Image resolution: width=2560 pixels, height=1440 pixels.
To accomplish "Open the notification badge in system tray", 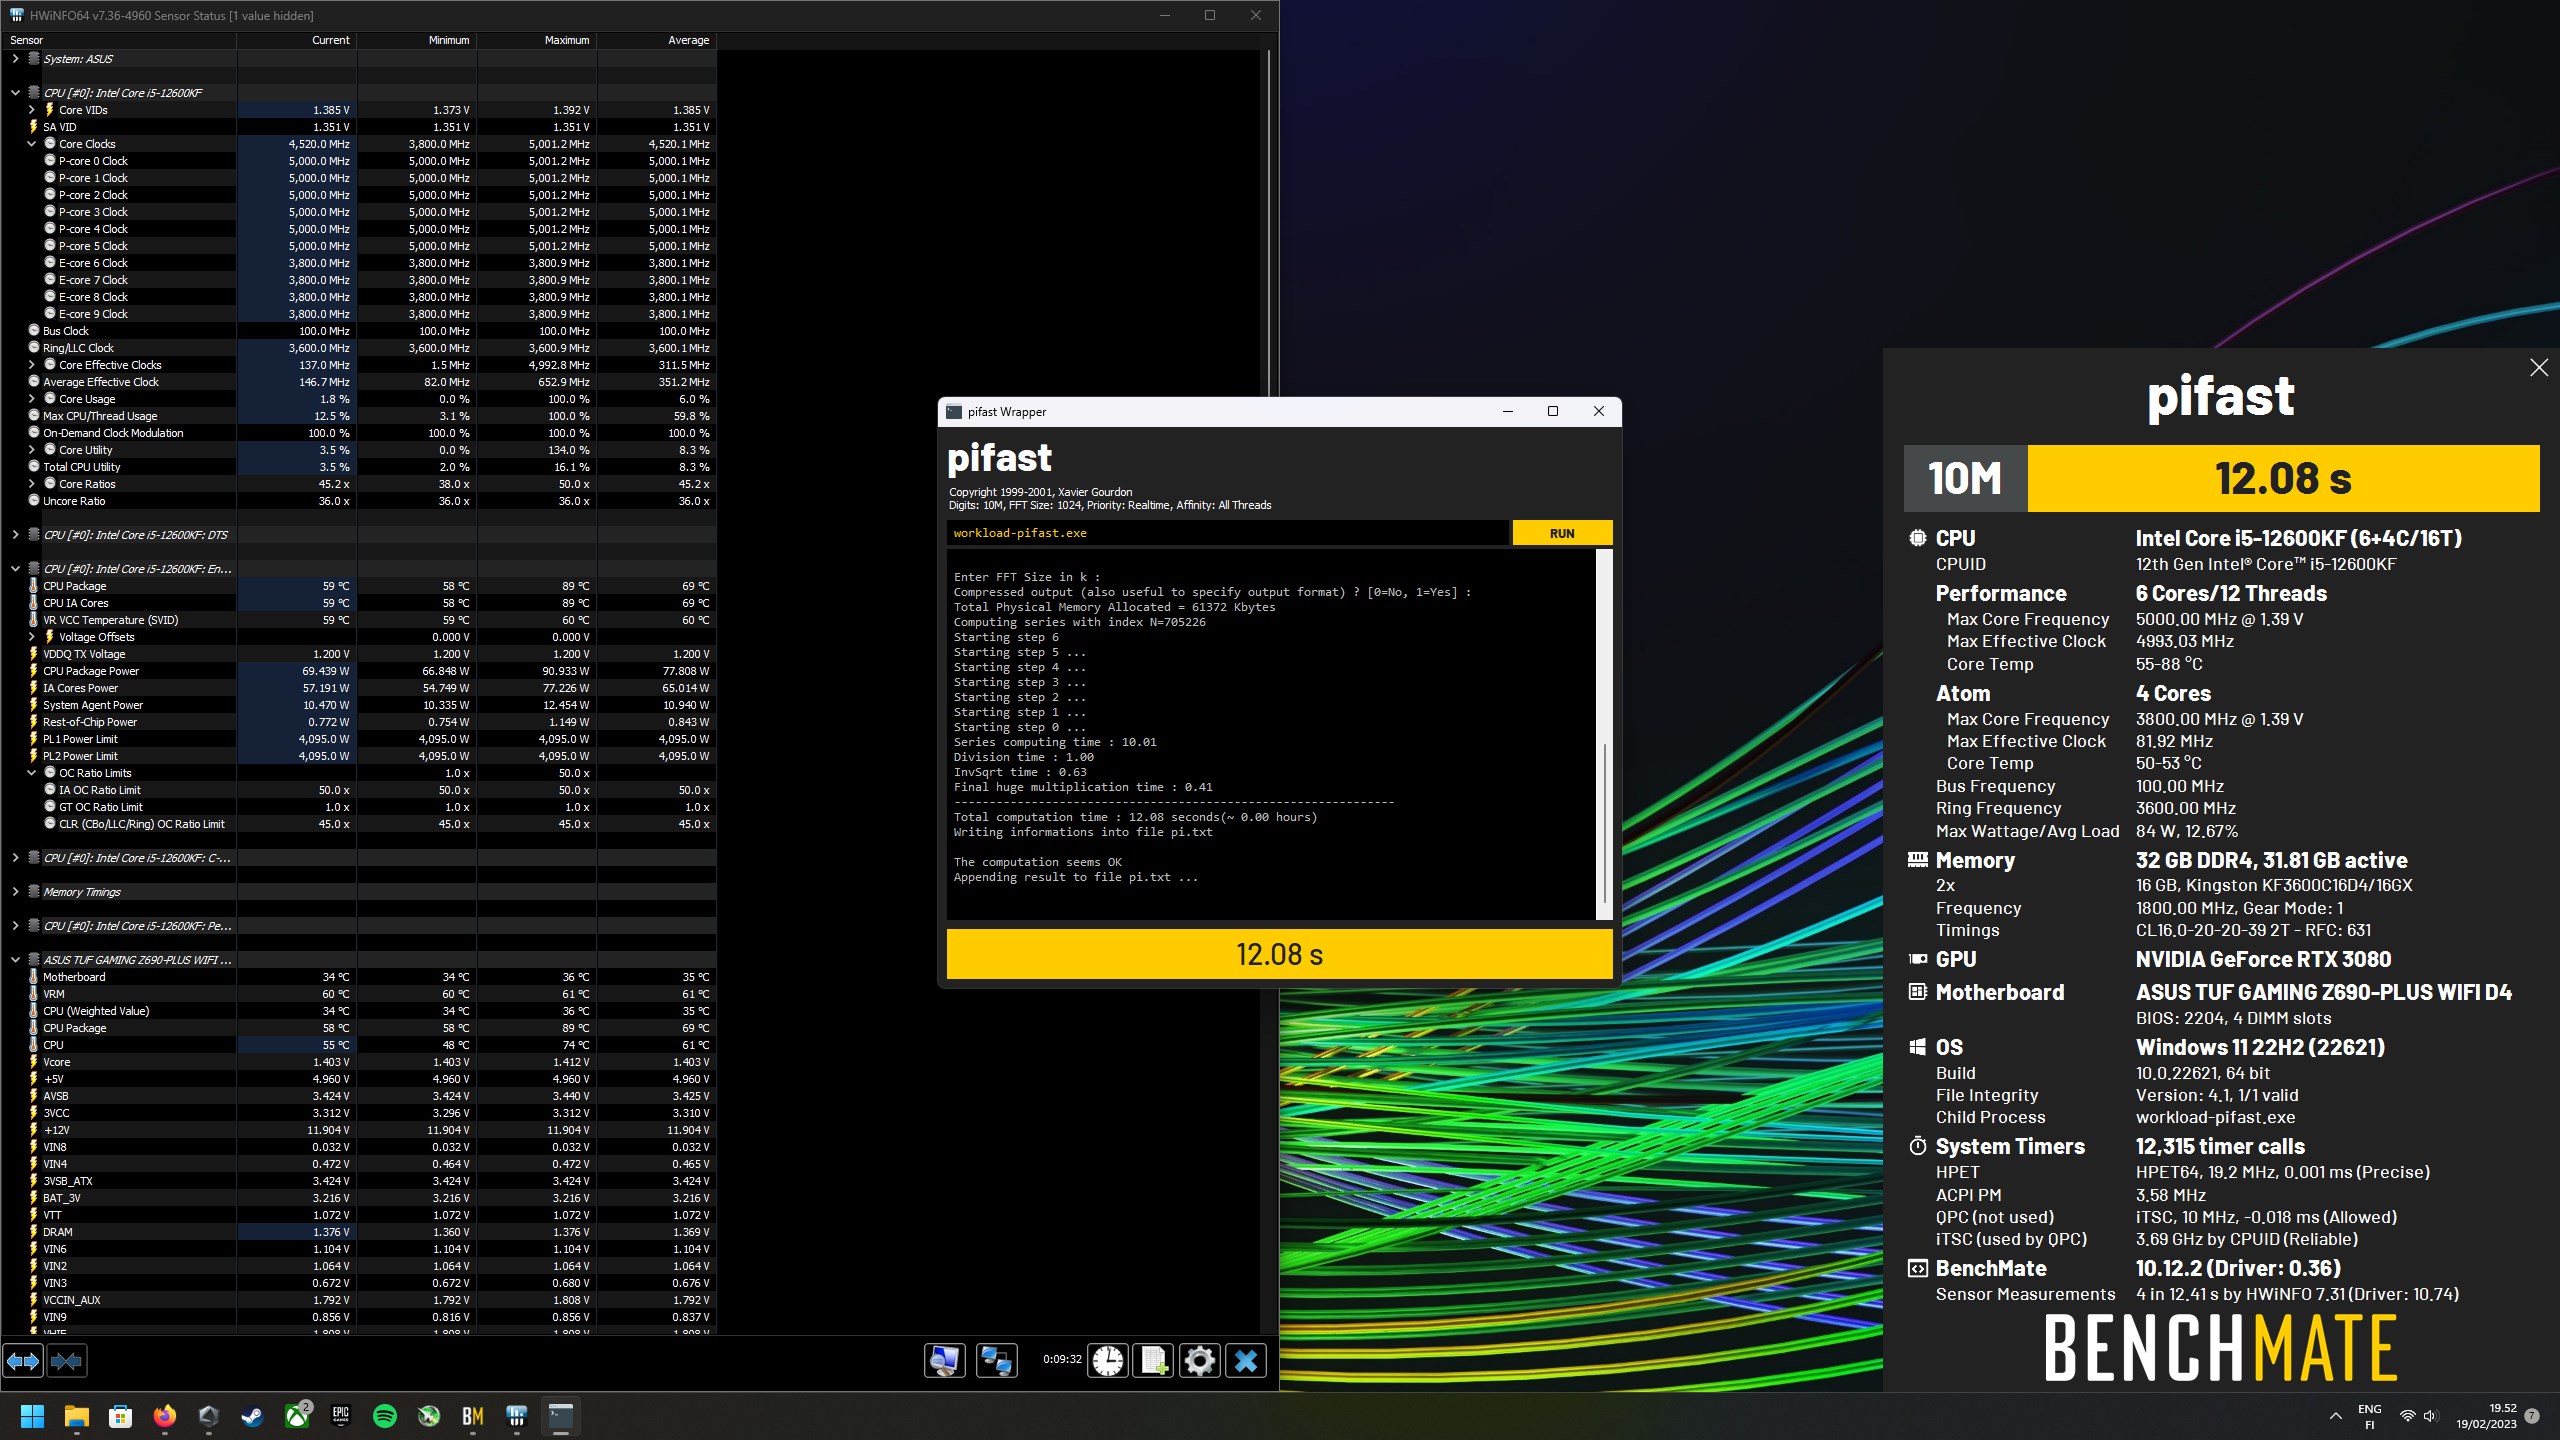I will click(x=2532, y=1416).
